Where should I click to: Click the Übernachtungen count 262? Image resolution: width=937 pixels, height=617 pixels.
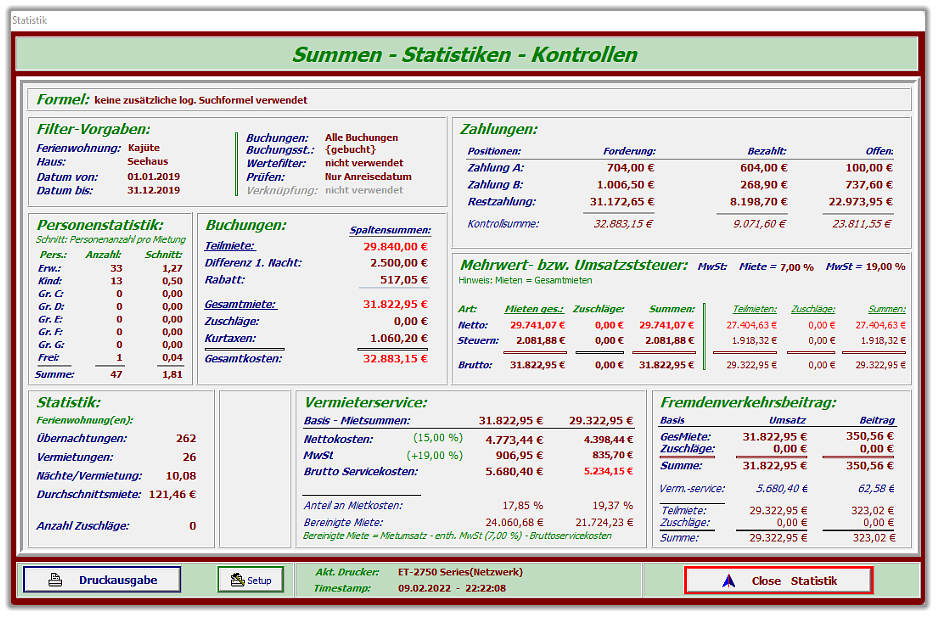(x=185, y=438)
